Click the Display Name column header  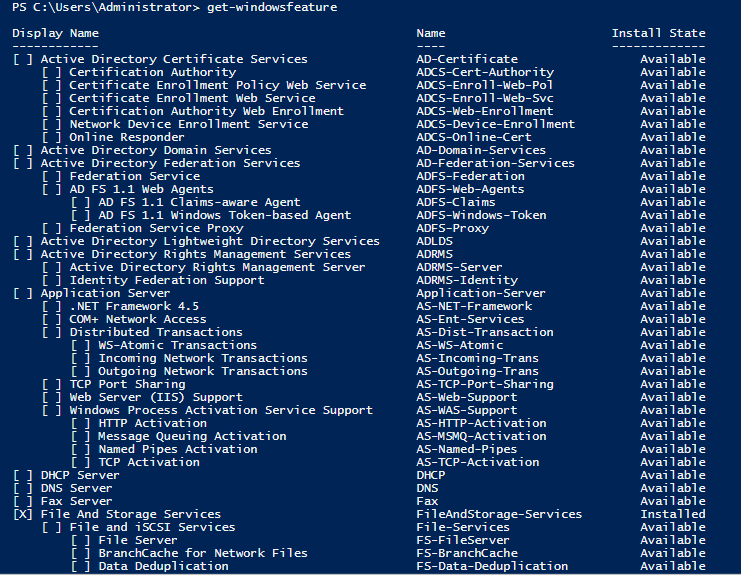55,34
